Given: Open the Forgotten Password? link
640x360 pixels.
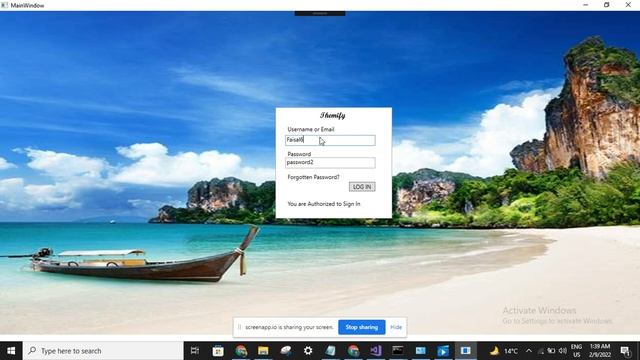Looking at the screenshot, I should pyautogui.click(x=313, y=177).
